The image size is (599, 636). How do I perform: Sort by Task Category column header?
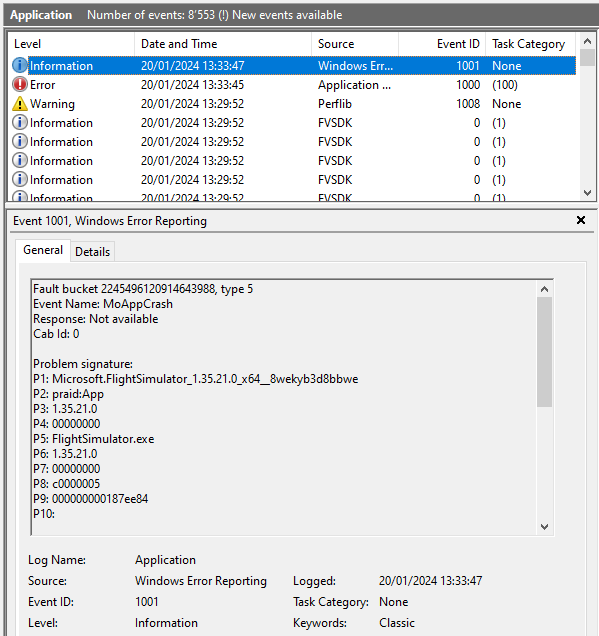click(x=530, y=44)
